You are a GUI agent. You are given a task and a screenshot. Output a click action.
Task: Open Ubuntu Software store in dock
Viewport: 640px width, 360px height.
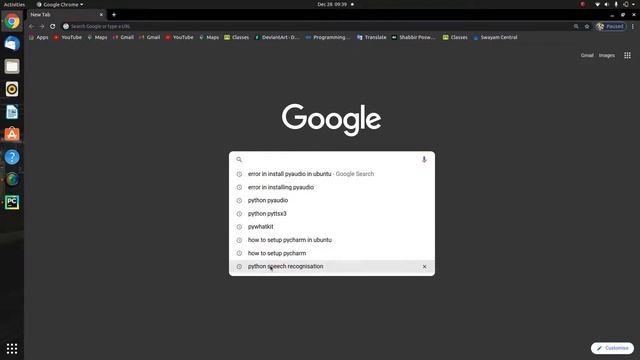pos(12,134)
